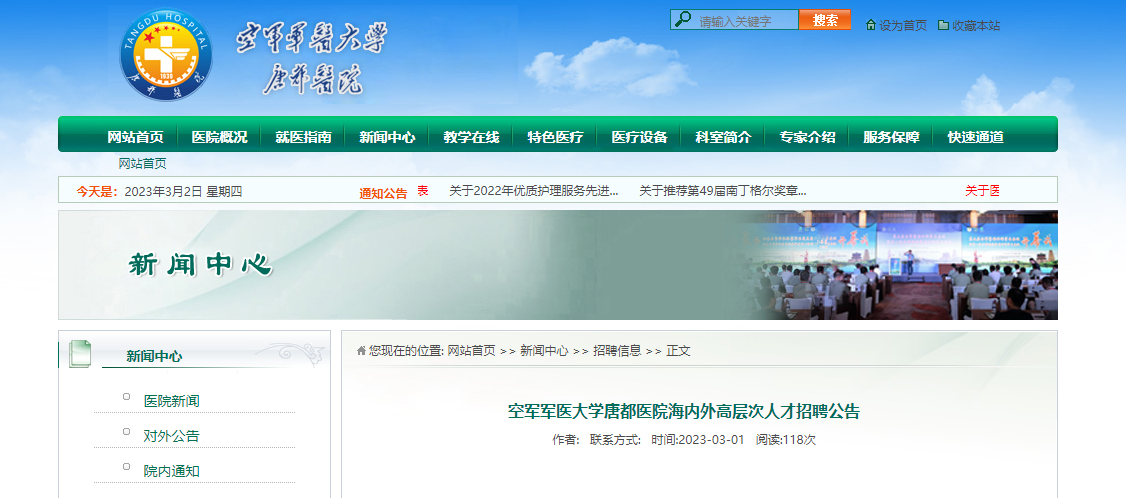Click the 通知公告 label
The image size is (1126, 498).
(x=383, y=193)
